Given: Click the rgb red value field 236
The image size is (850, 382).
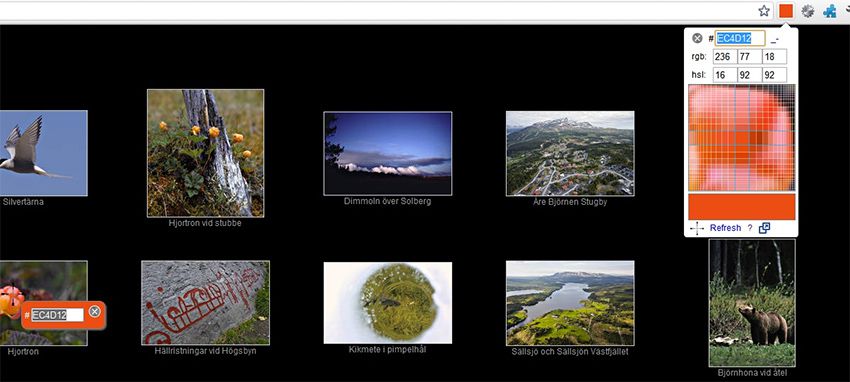Looking at the screenshot, I should pos(725,56).
